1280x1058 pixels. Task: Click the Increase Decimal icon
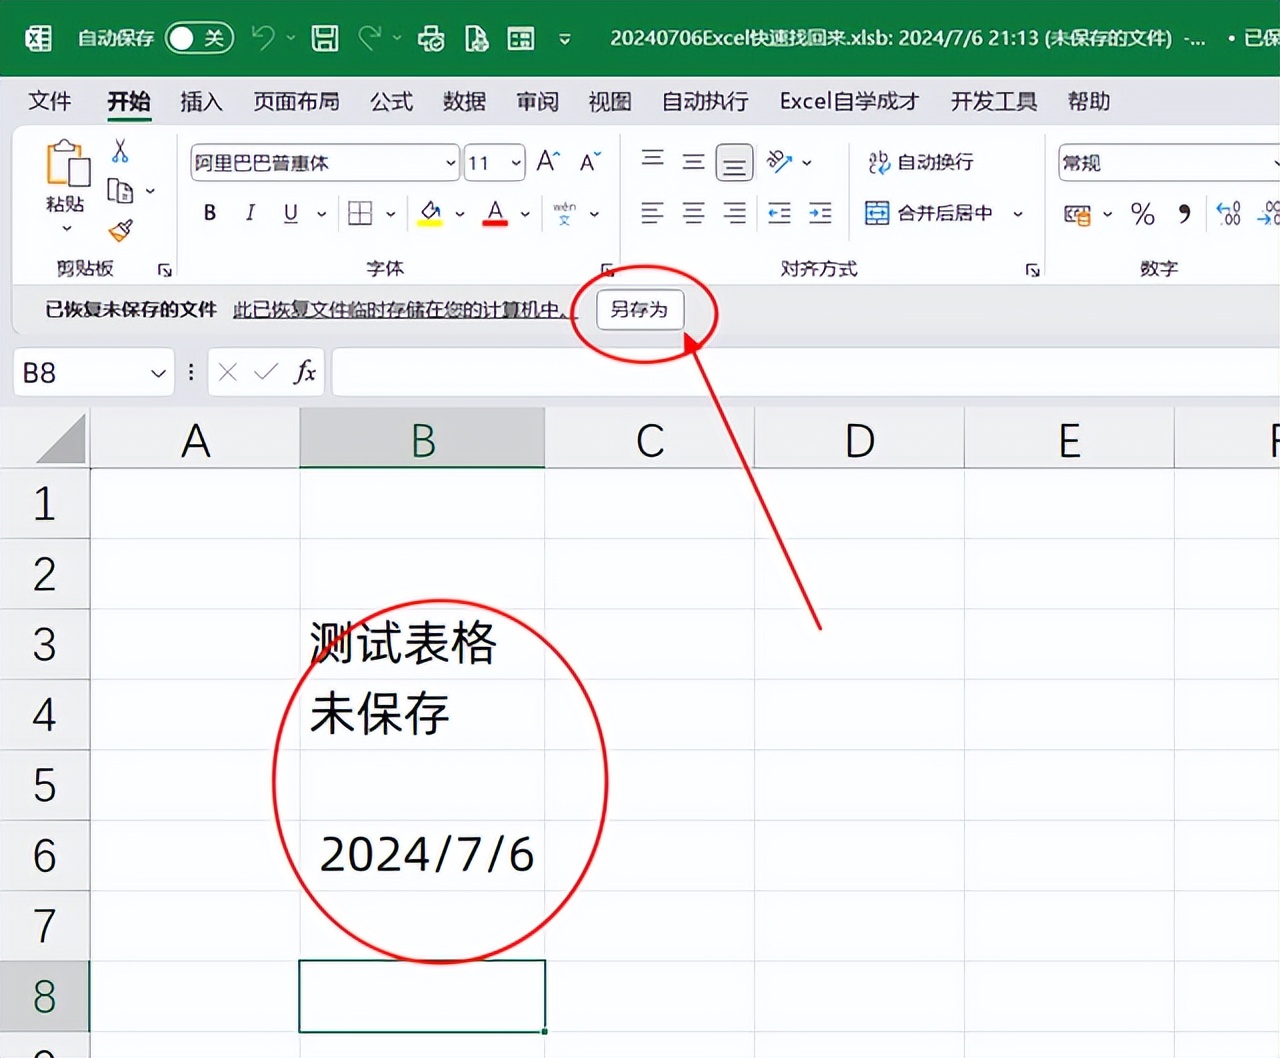click(x=1229, y=213)
